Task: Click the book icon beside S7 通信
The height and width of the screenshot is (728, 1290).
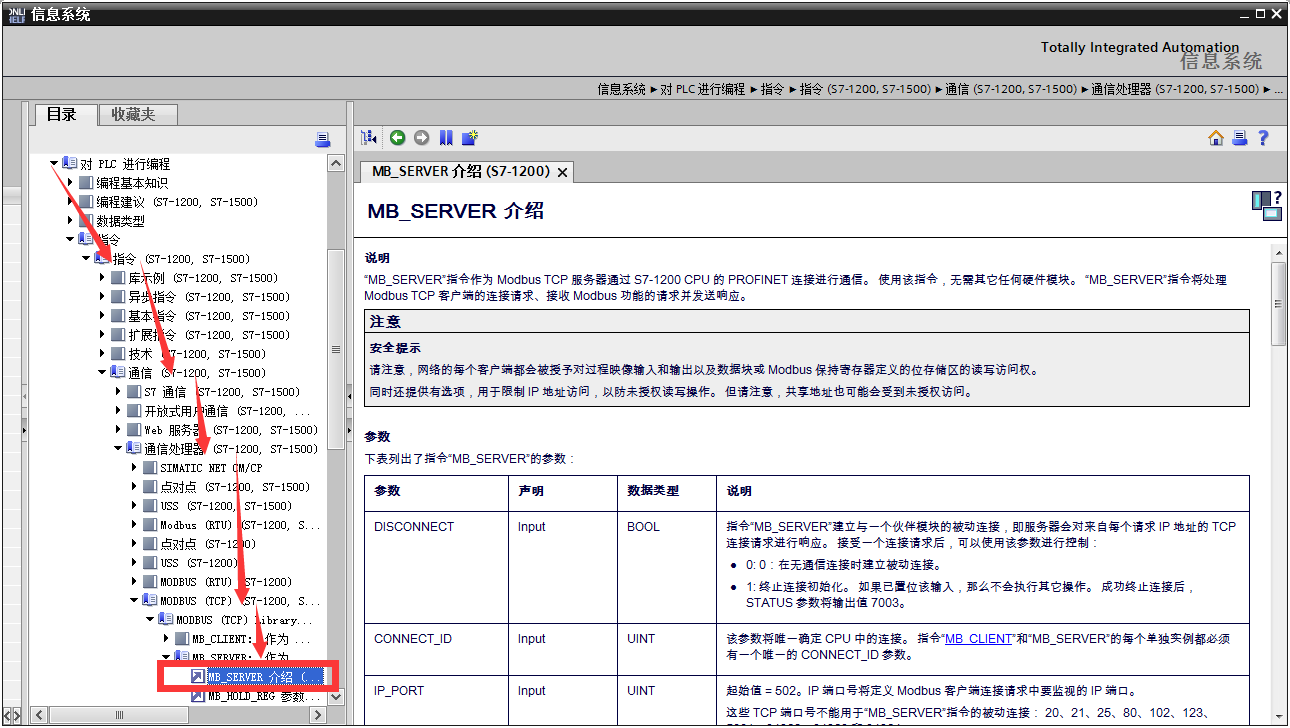Action: pyautogui.click(x=134, y=392)
